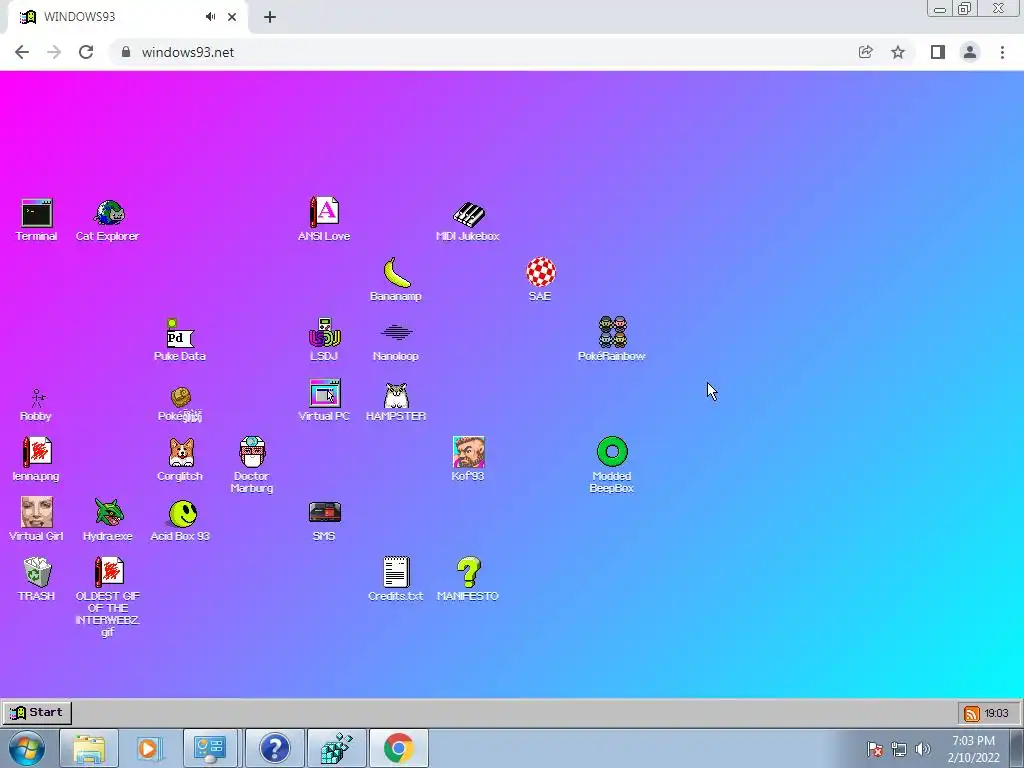Open the Terminal desktop icon
Image resolution: width=1024 pixels, height=768 pixels.
coord(37,219)
